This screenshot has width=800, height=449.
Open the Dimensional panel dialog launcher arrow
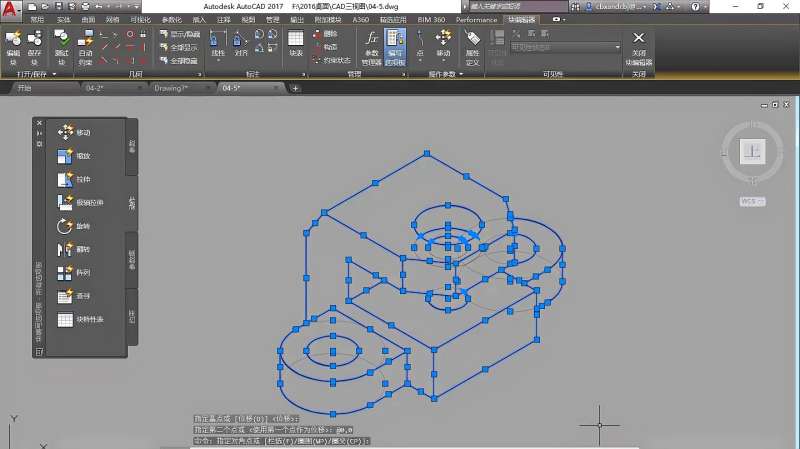coord(304,74)
